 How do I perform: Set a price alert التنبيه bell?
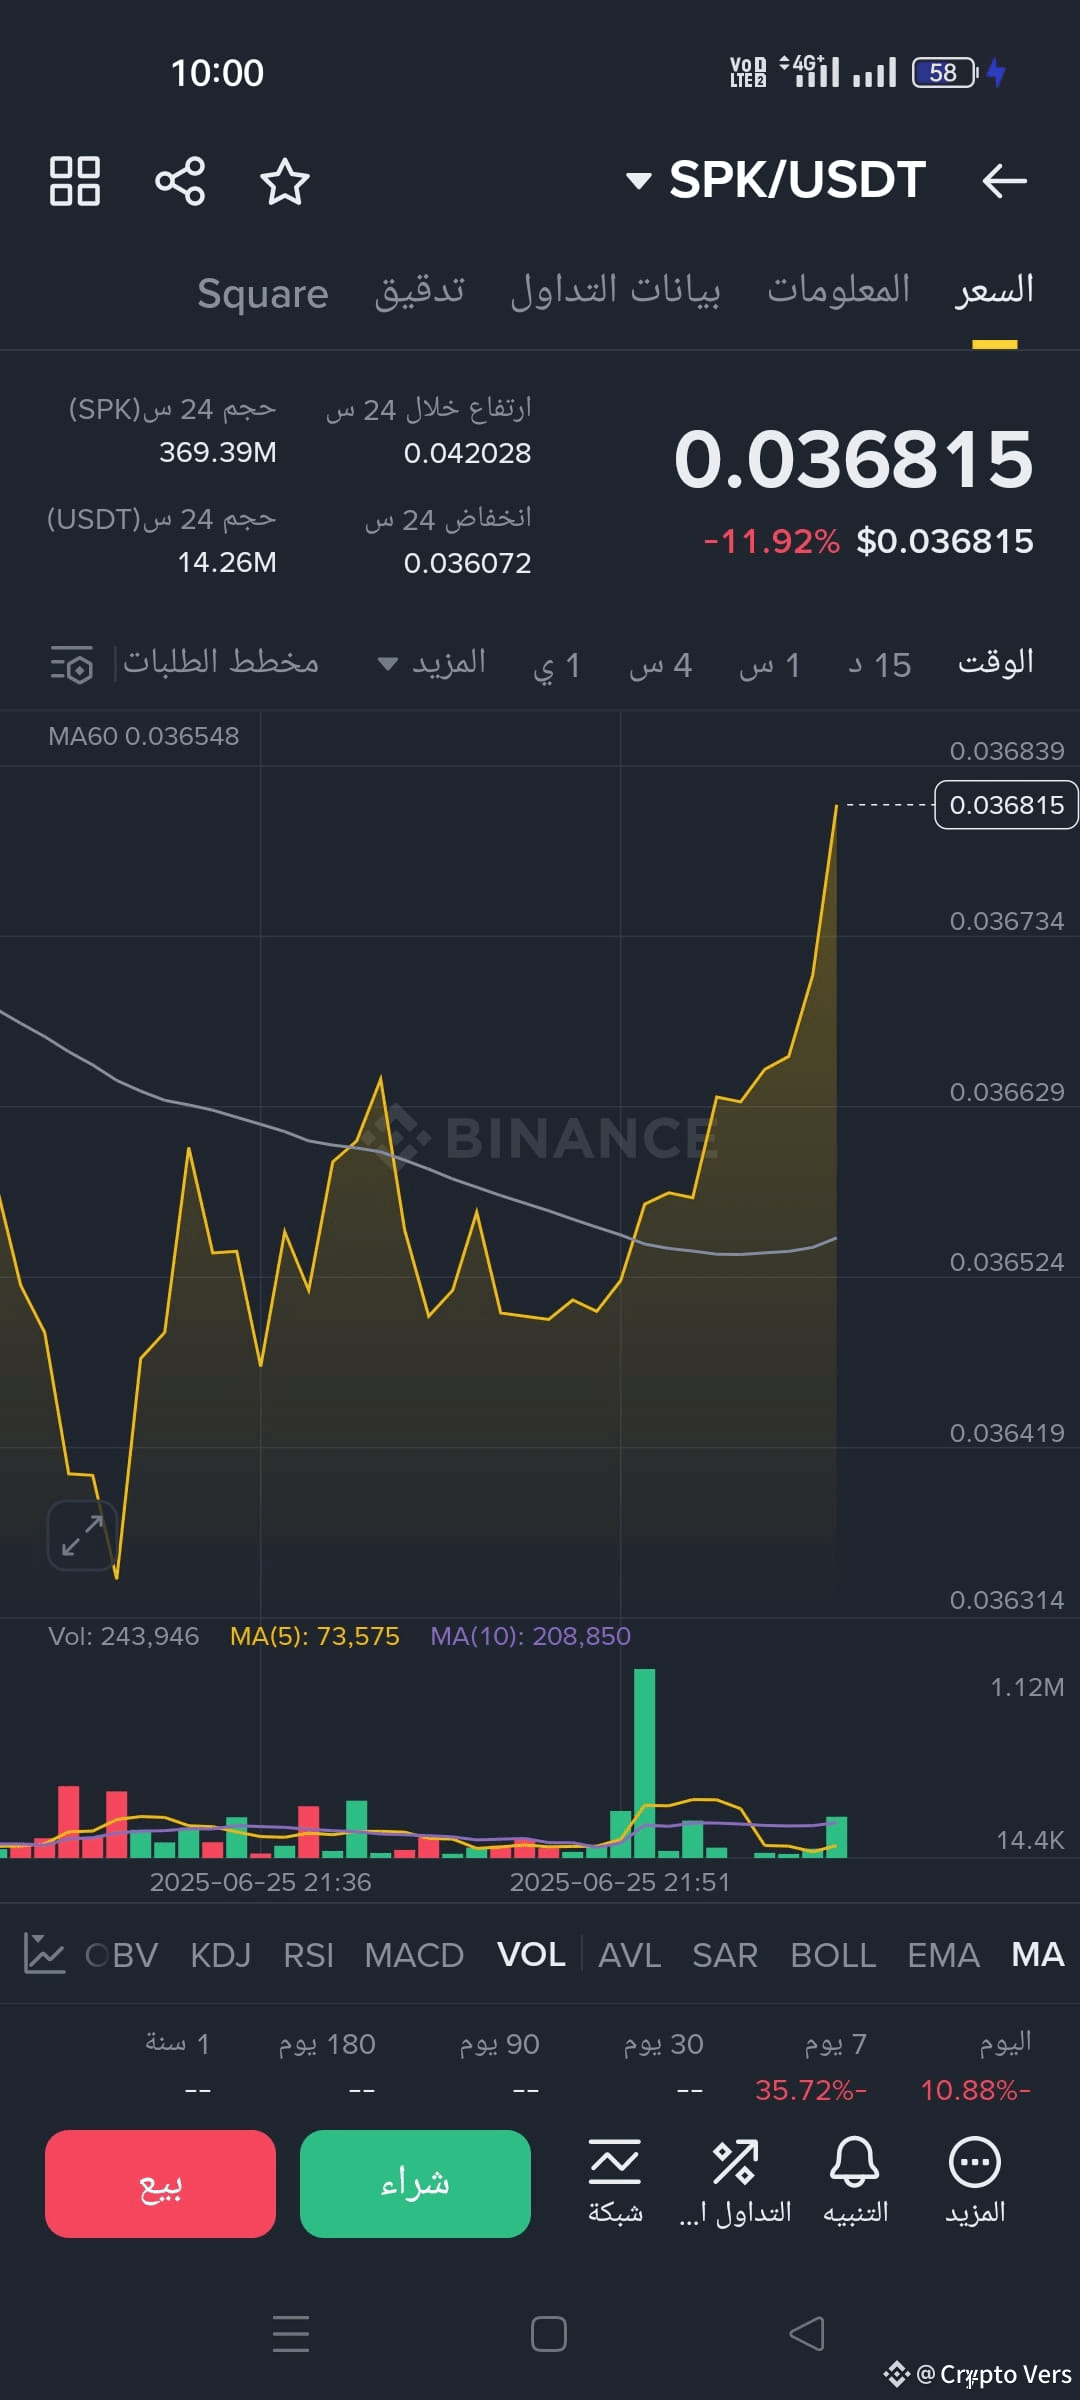[855, 2180]
